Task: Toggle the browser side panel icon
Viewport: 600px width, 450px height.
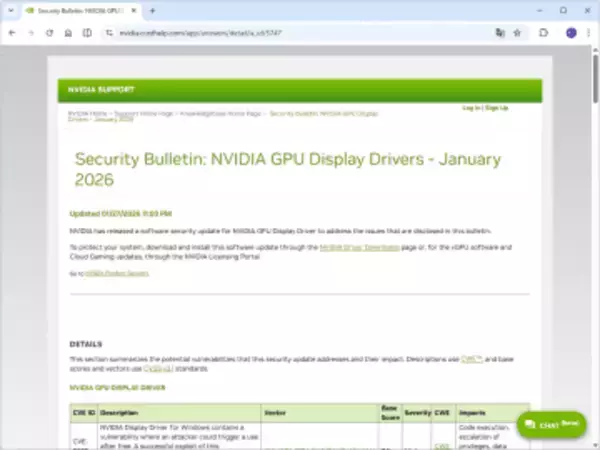Action: 87,33
